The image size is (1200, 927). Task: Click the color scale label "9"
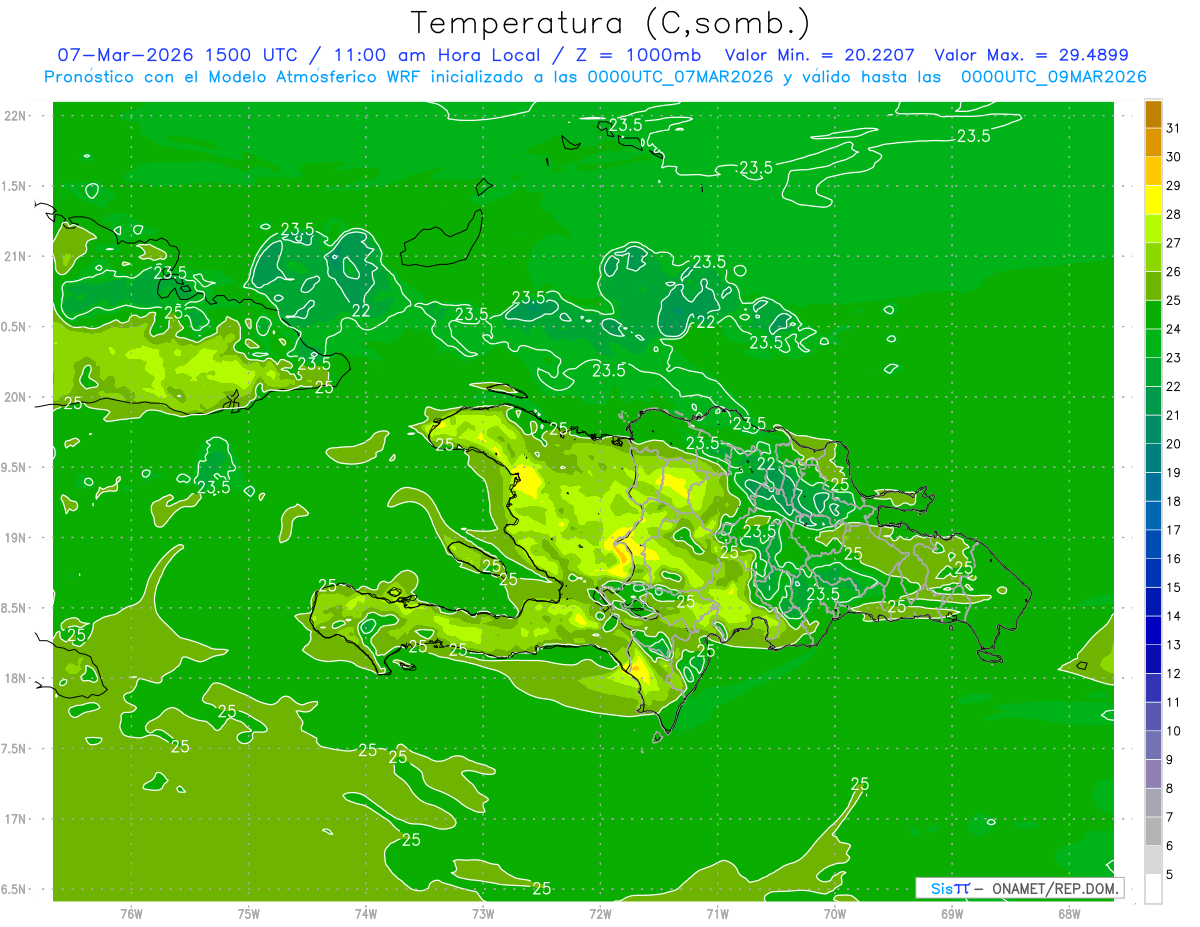[1170, 760]
